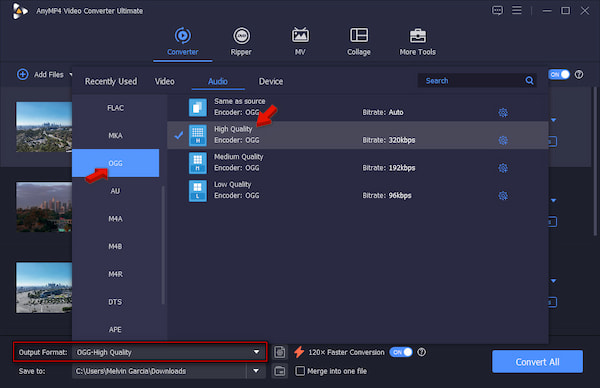Open help icon next to Faster Conversion

pos(421,352)
